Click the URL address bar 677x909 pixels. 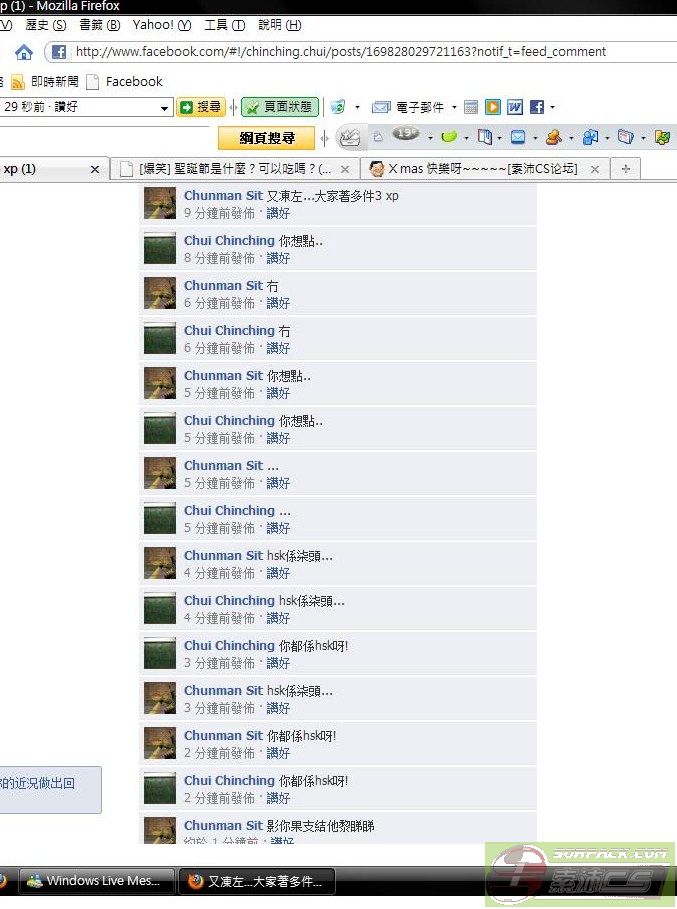coord(359,52)
